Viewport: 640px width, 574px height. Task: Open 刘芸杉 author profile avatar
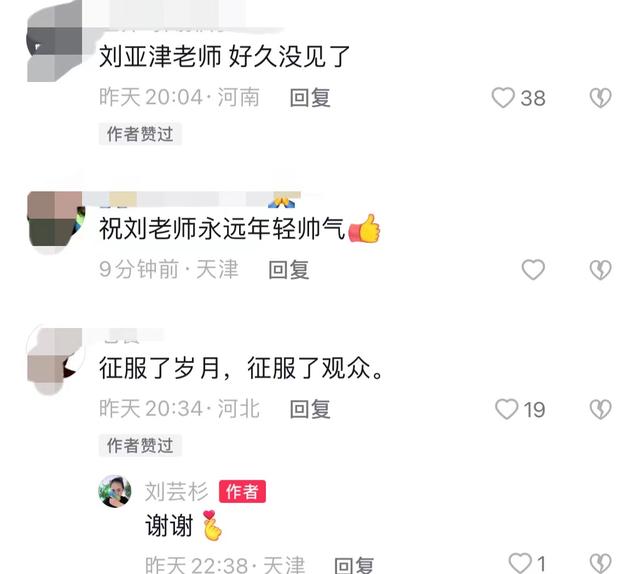coord(115,491)
